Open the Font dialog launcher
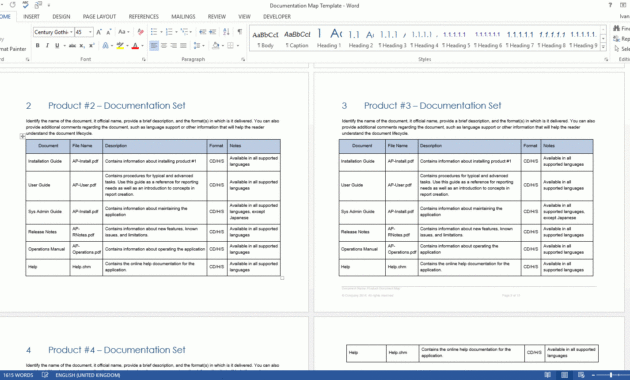This screenshot has width=630, height=380. tap(144, 59)
